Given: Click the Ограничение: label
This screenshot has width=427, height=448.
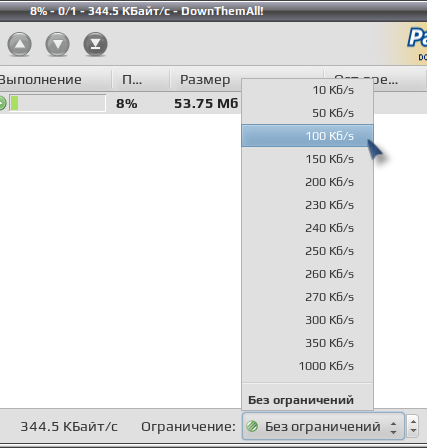Looking at the screenshot, I should pos(188,426).
